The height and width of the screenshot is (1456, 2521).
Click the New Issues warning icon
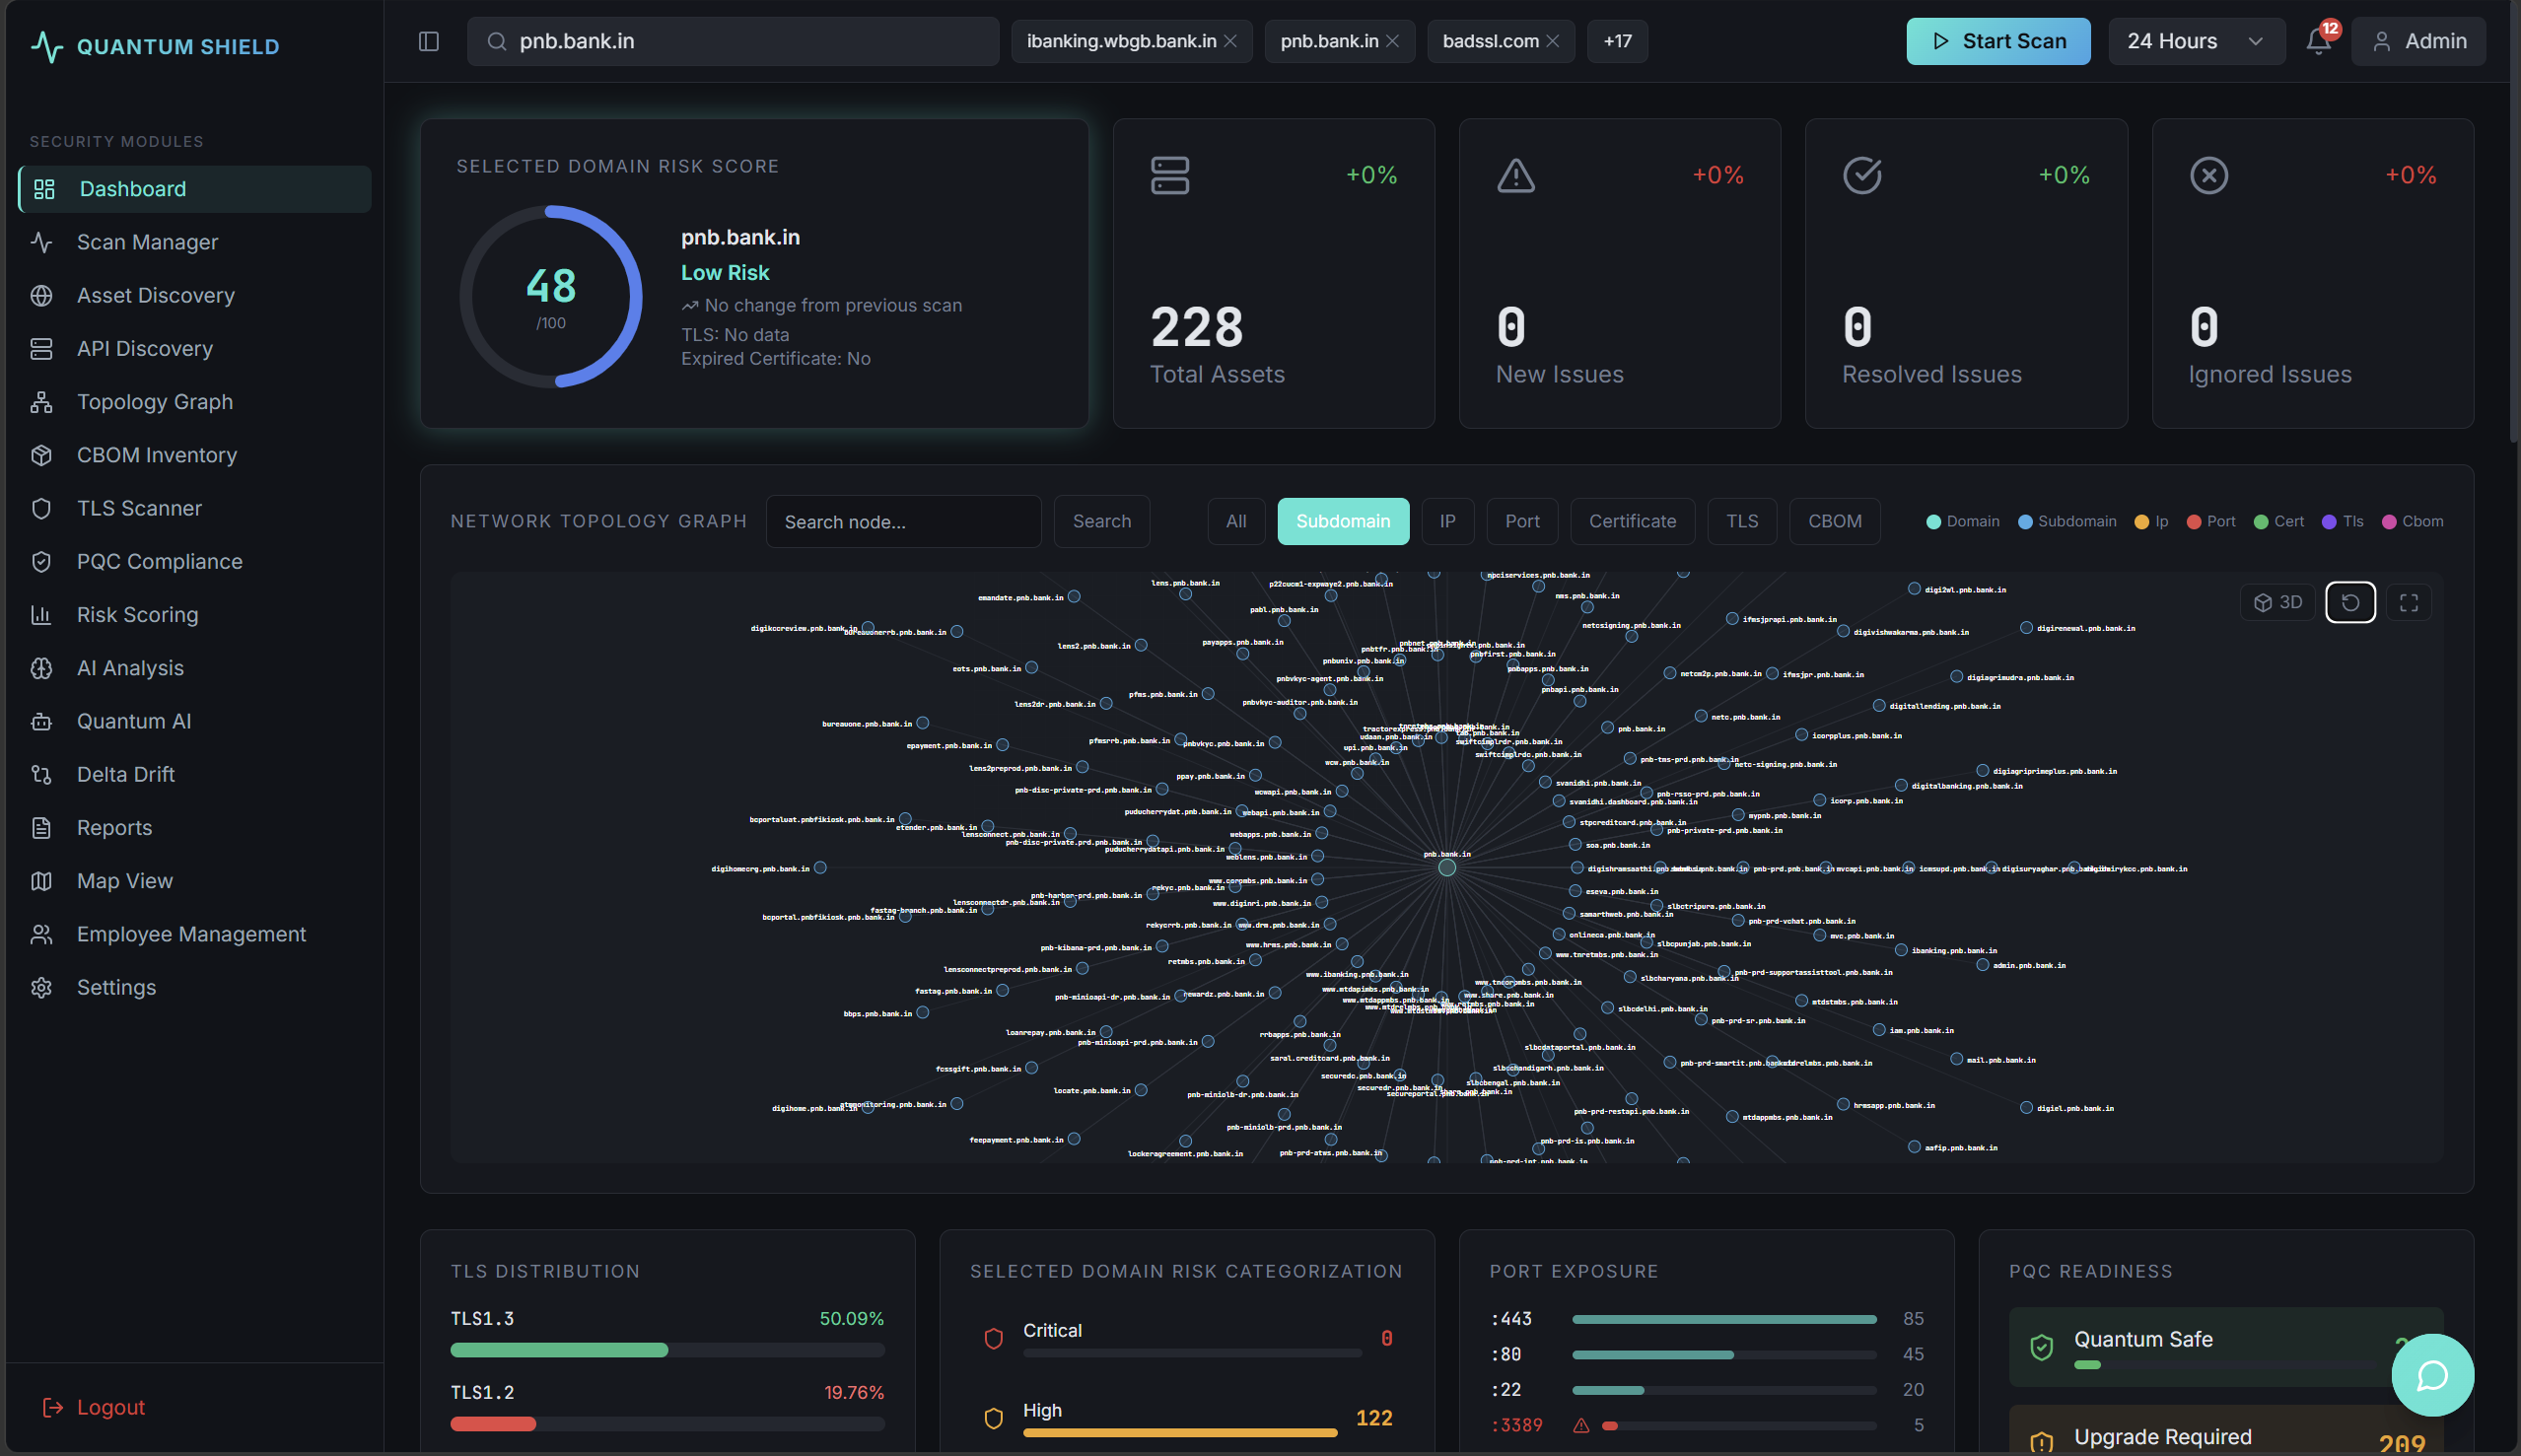(1515, 175)
